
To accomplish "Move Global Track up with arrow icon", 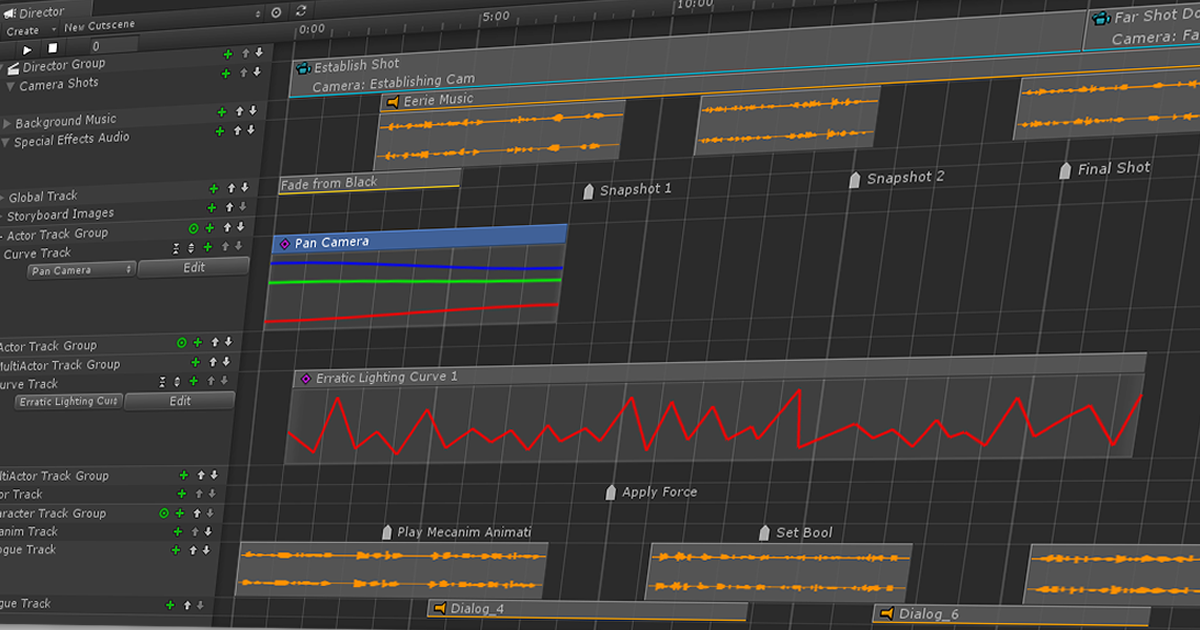I will pos(229,188).
